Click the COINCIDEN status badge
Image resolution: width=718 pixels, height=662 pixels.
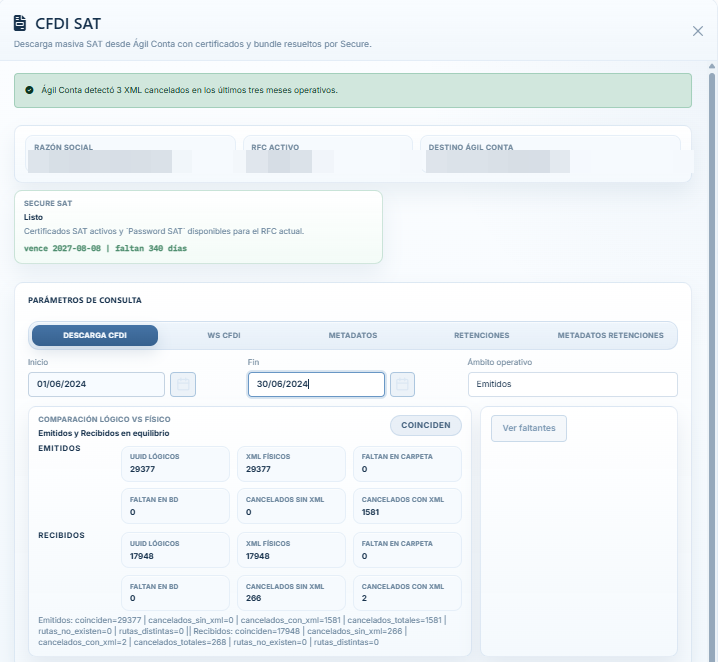point(426,425)
